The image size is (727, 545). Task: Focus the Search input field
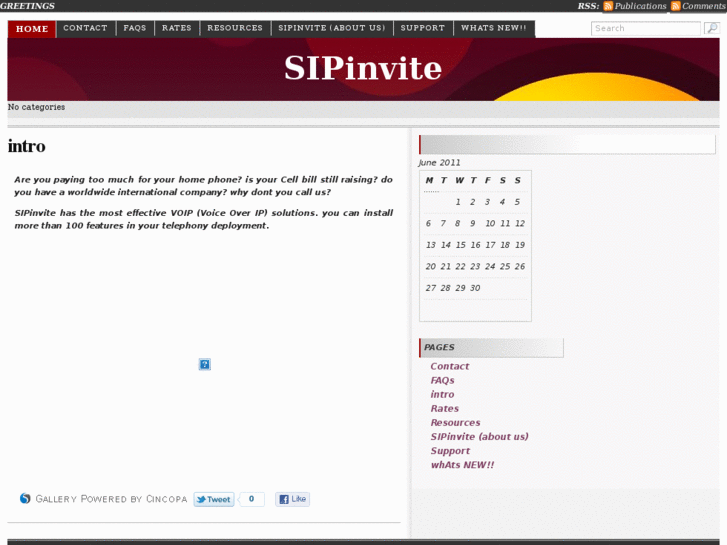(646, 28)
